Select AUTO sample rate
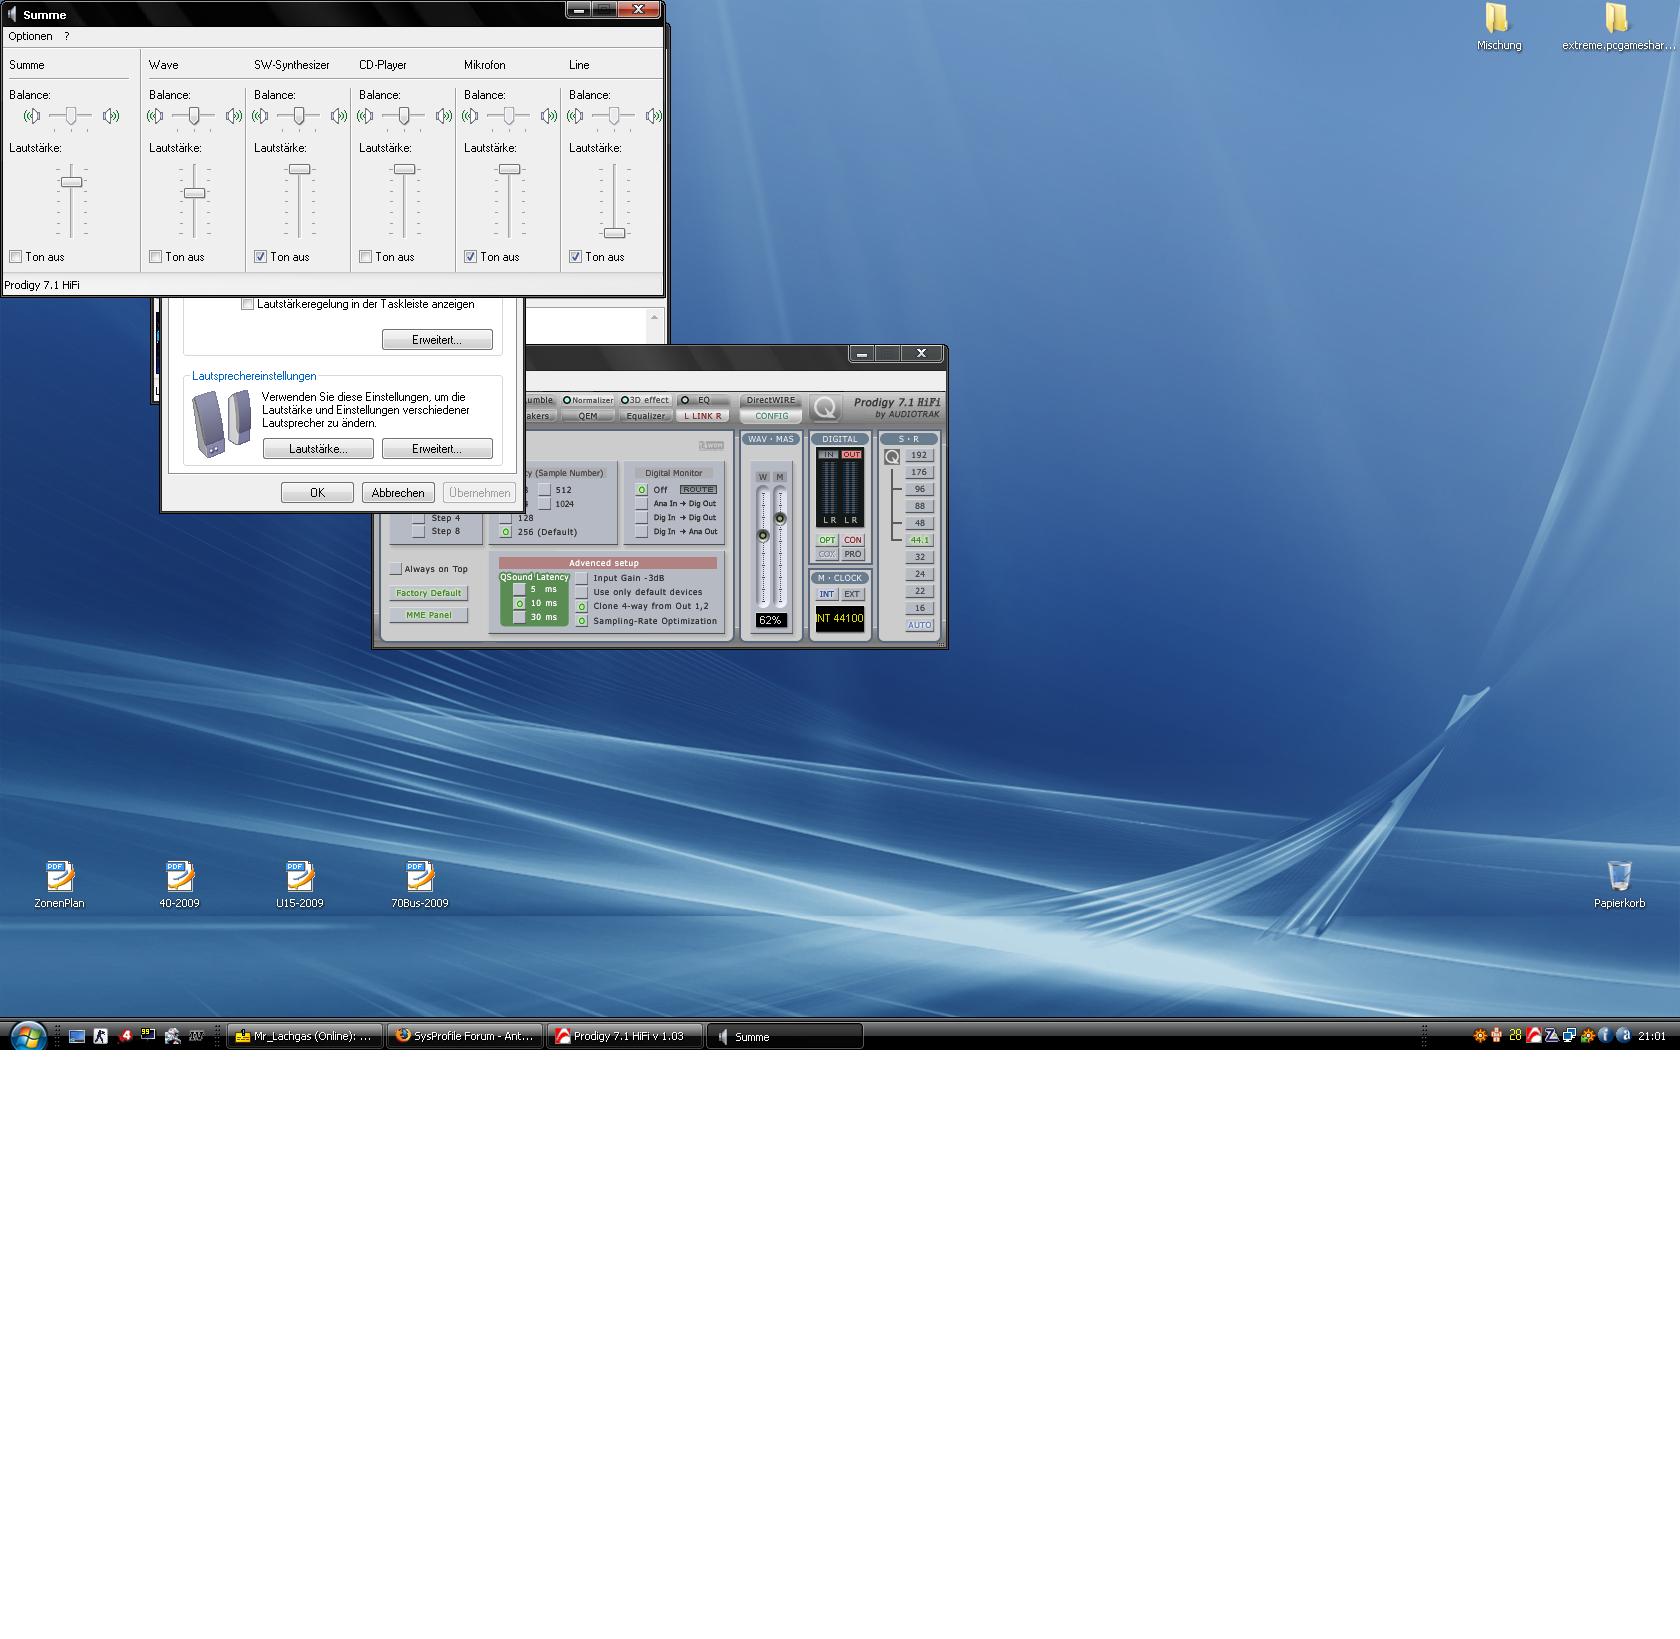 tap(919, 625)
